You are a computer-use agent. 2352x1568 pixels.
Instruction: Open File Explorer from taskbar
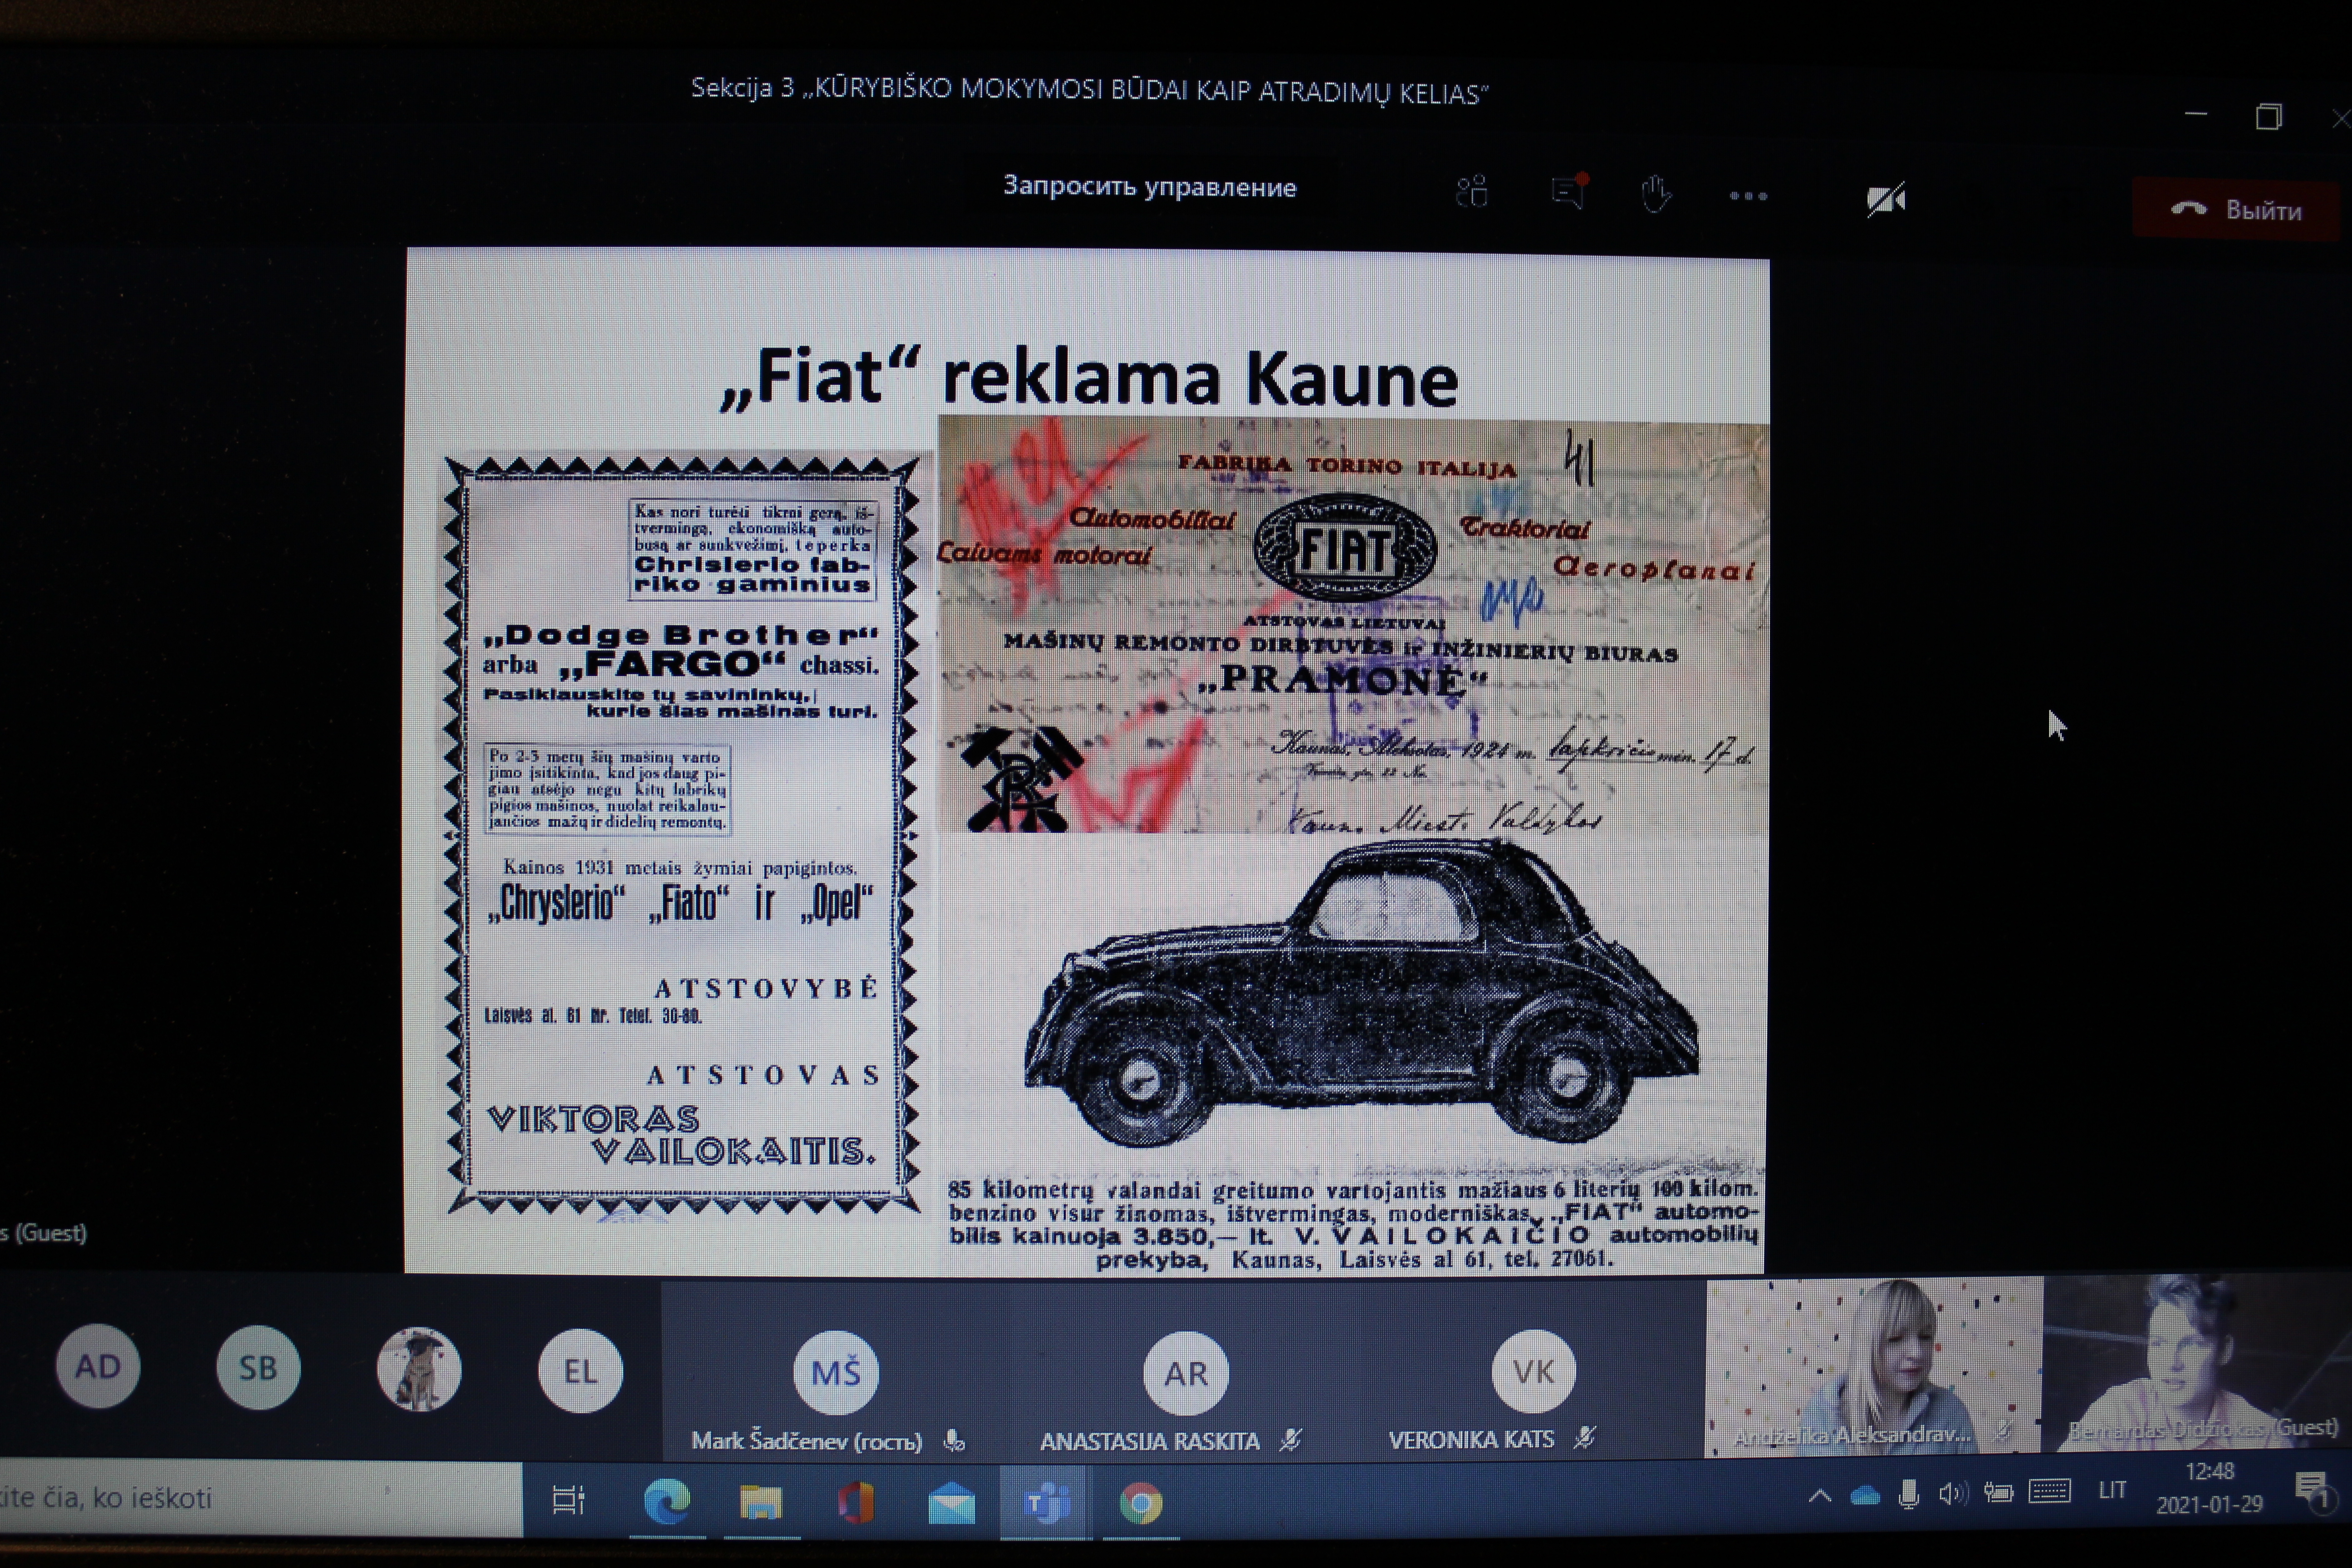[x=761, y=1502]
